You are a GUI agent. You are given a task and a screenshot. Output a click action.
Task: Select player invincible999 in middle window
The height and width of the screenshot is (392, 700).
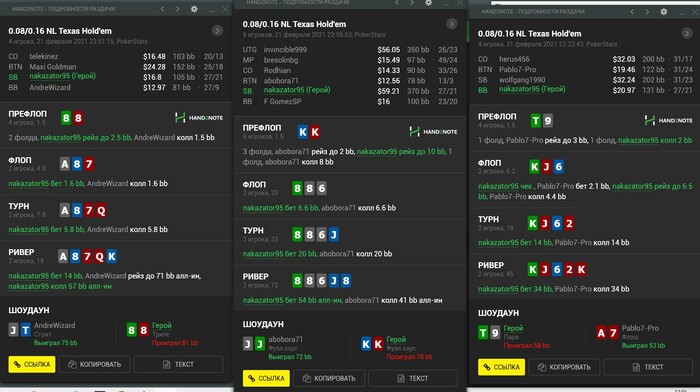pos(285,50)
